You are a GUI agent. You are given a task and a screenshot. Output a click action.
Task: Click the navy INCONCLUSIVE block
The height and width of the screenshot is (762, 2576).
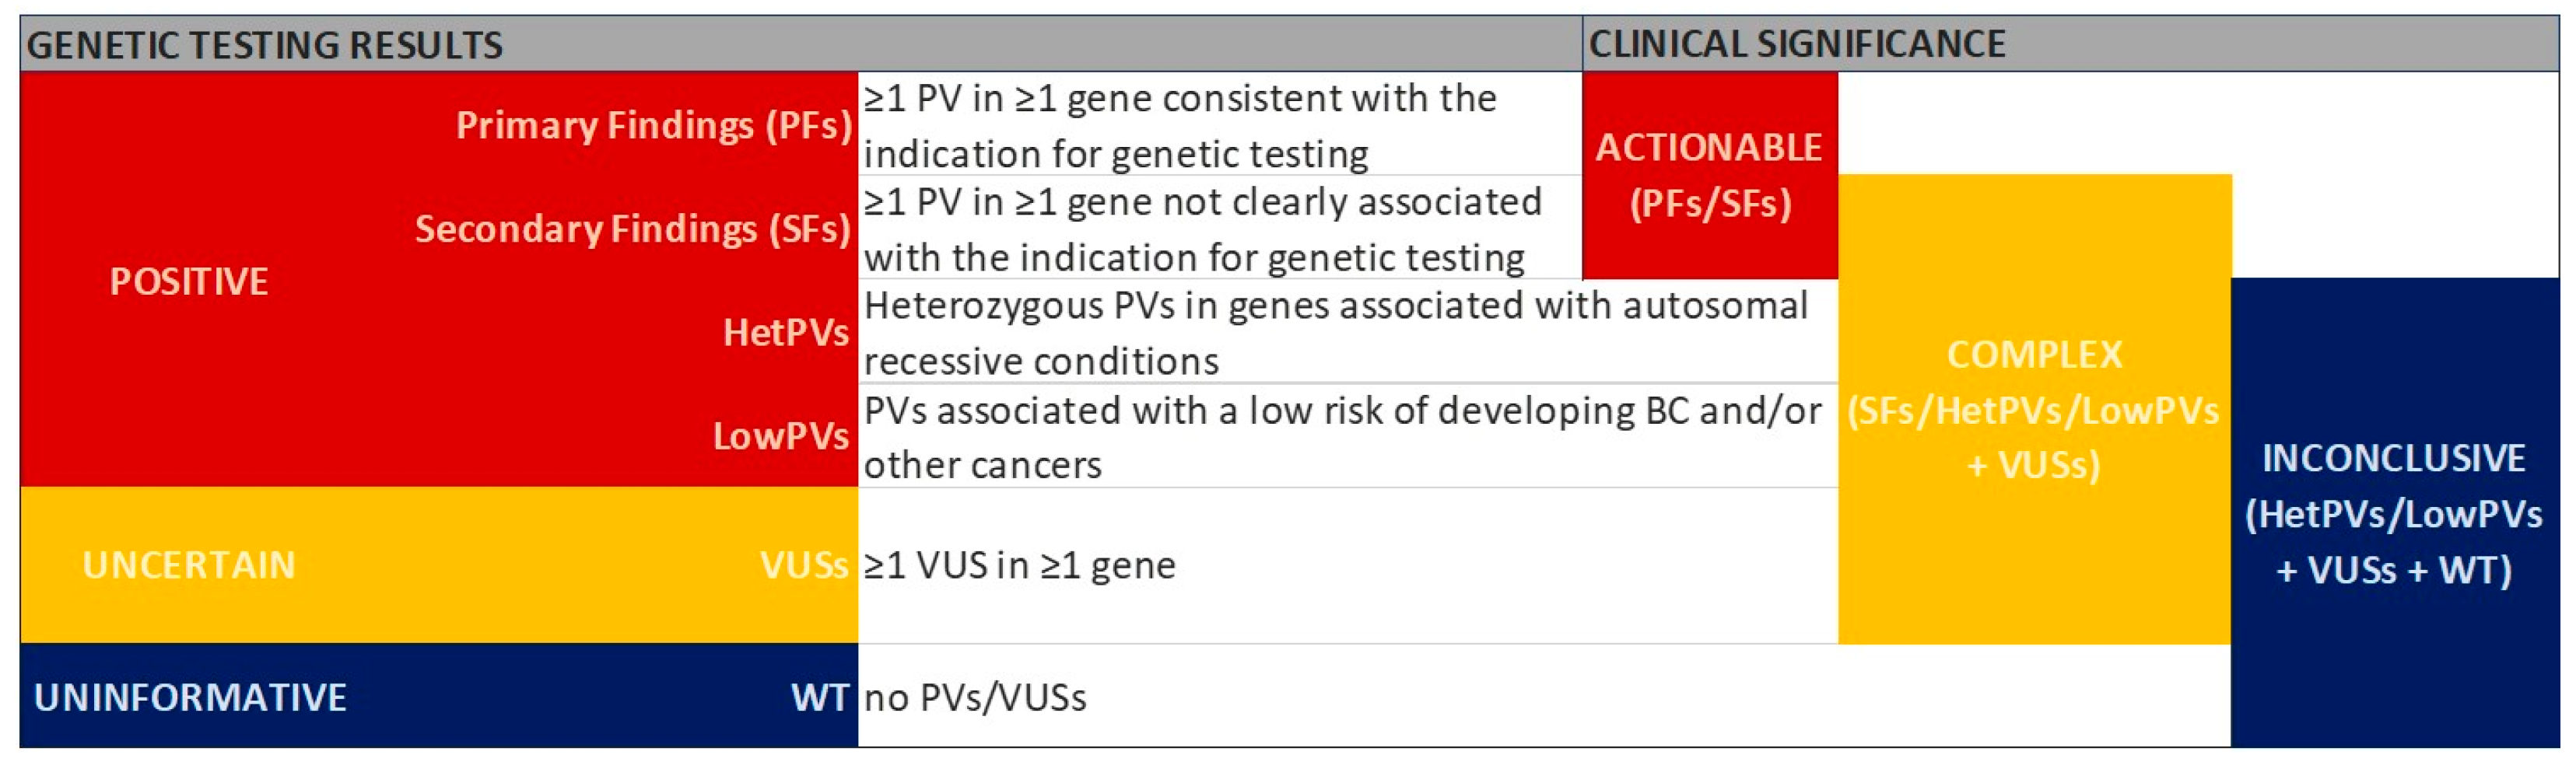point(2393,513)
